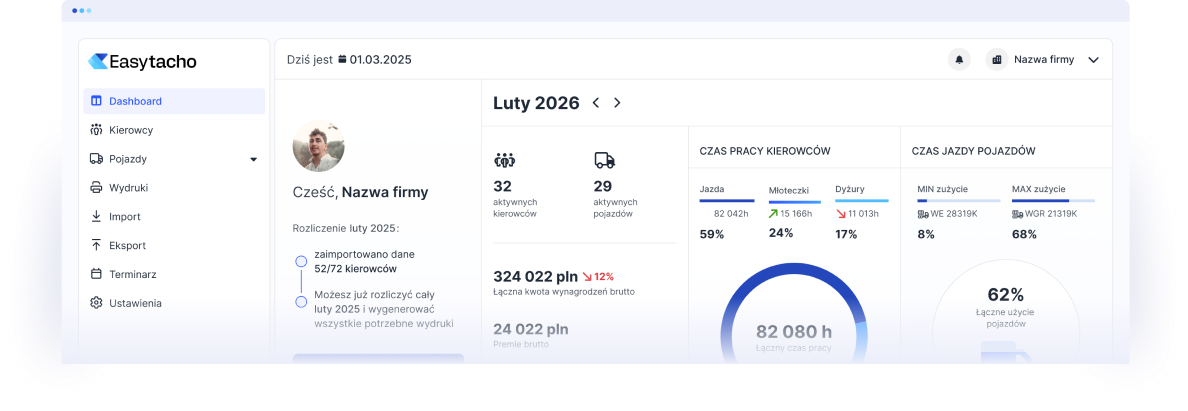
Task: Click the company building icon
Action: tap(997, 60)
